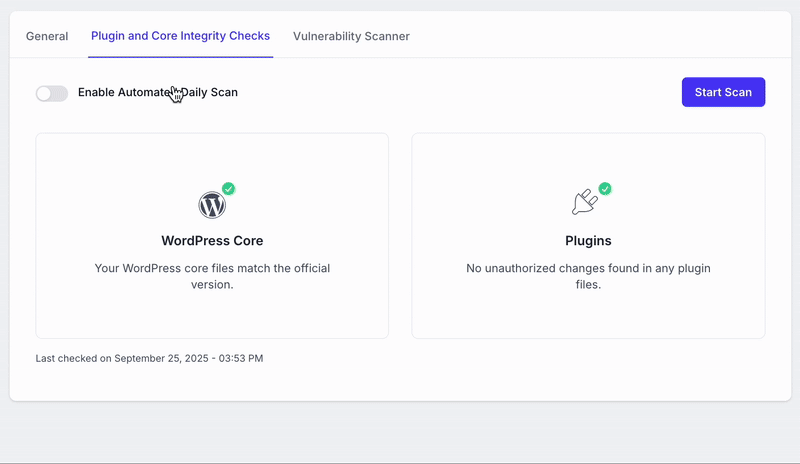Click the WordPress logo icon

[x=212, y=206]
